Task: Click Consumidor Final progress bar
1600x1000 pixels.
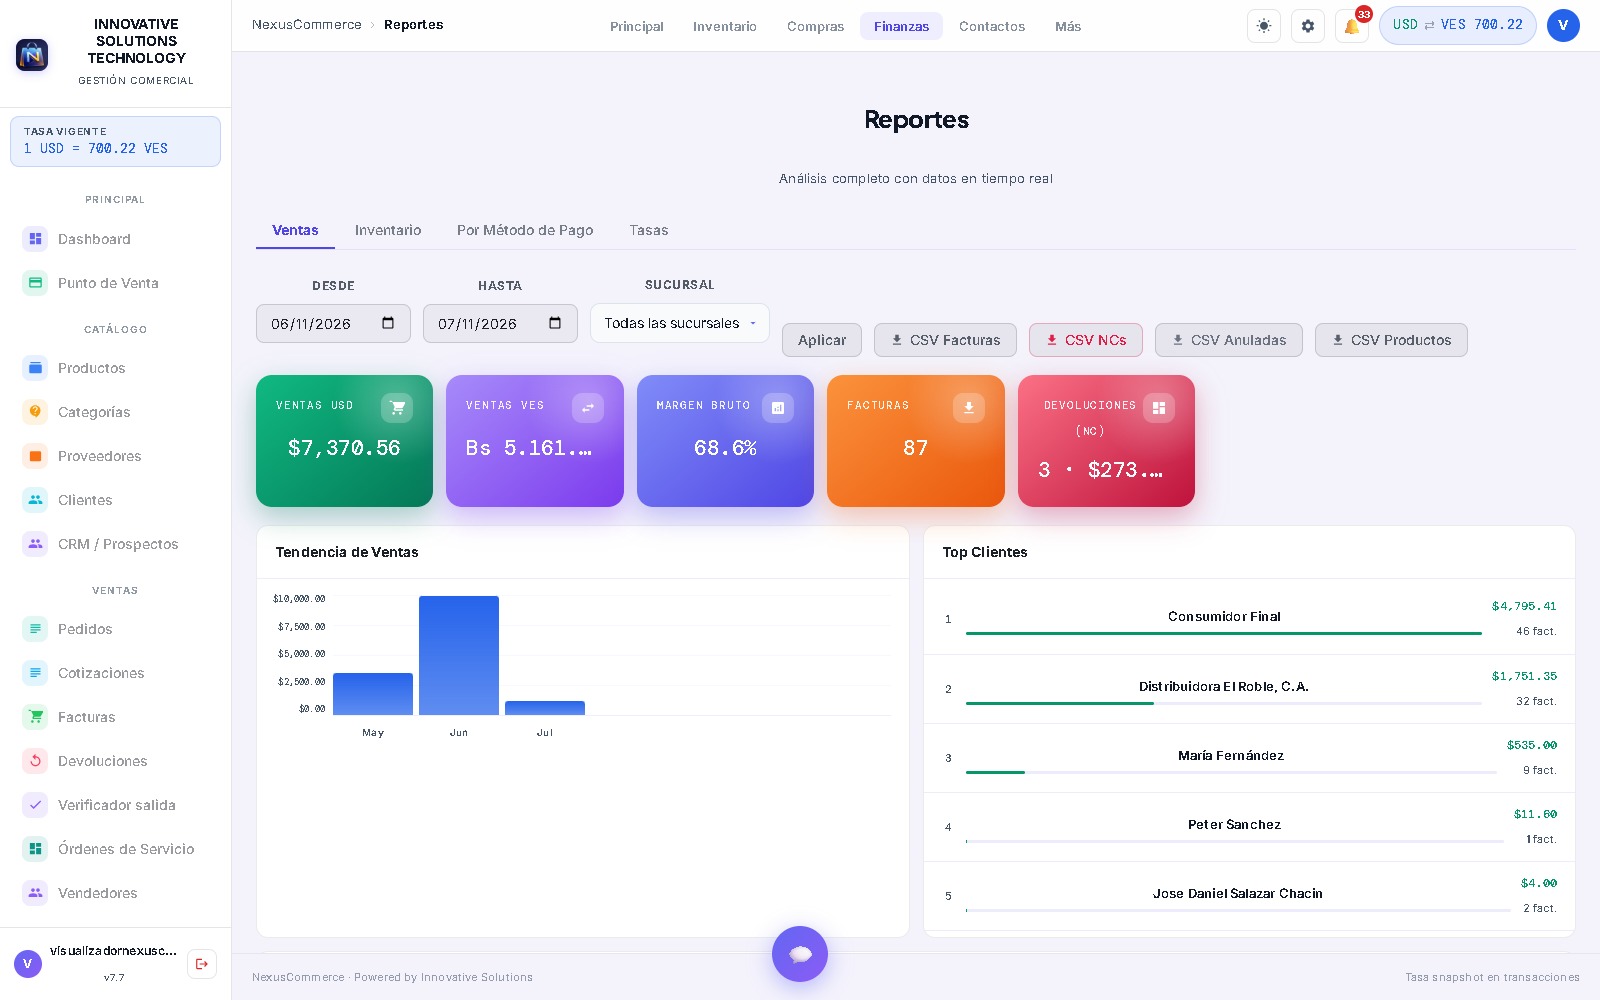Action: [1224, 633]
